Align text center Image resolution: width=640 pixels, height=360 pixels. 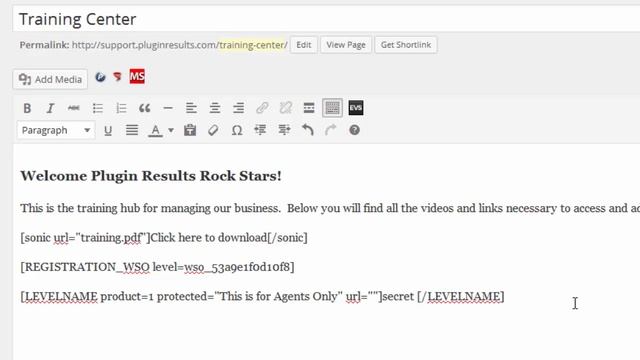(215, 108)
